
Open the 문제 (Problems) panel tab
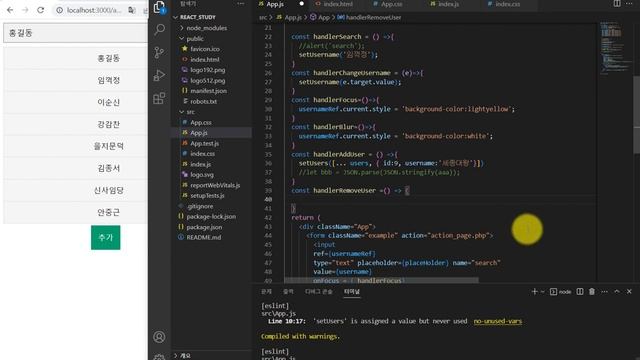click(266, 291)
